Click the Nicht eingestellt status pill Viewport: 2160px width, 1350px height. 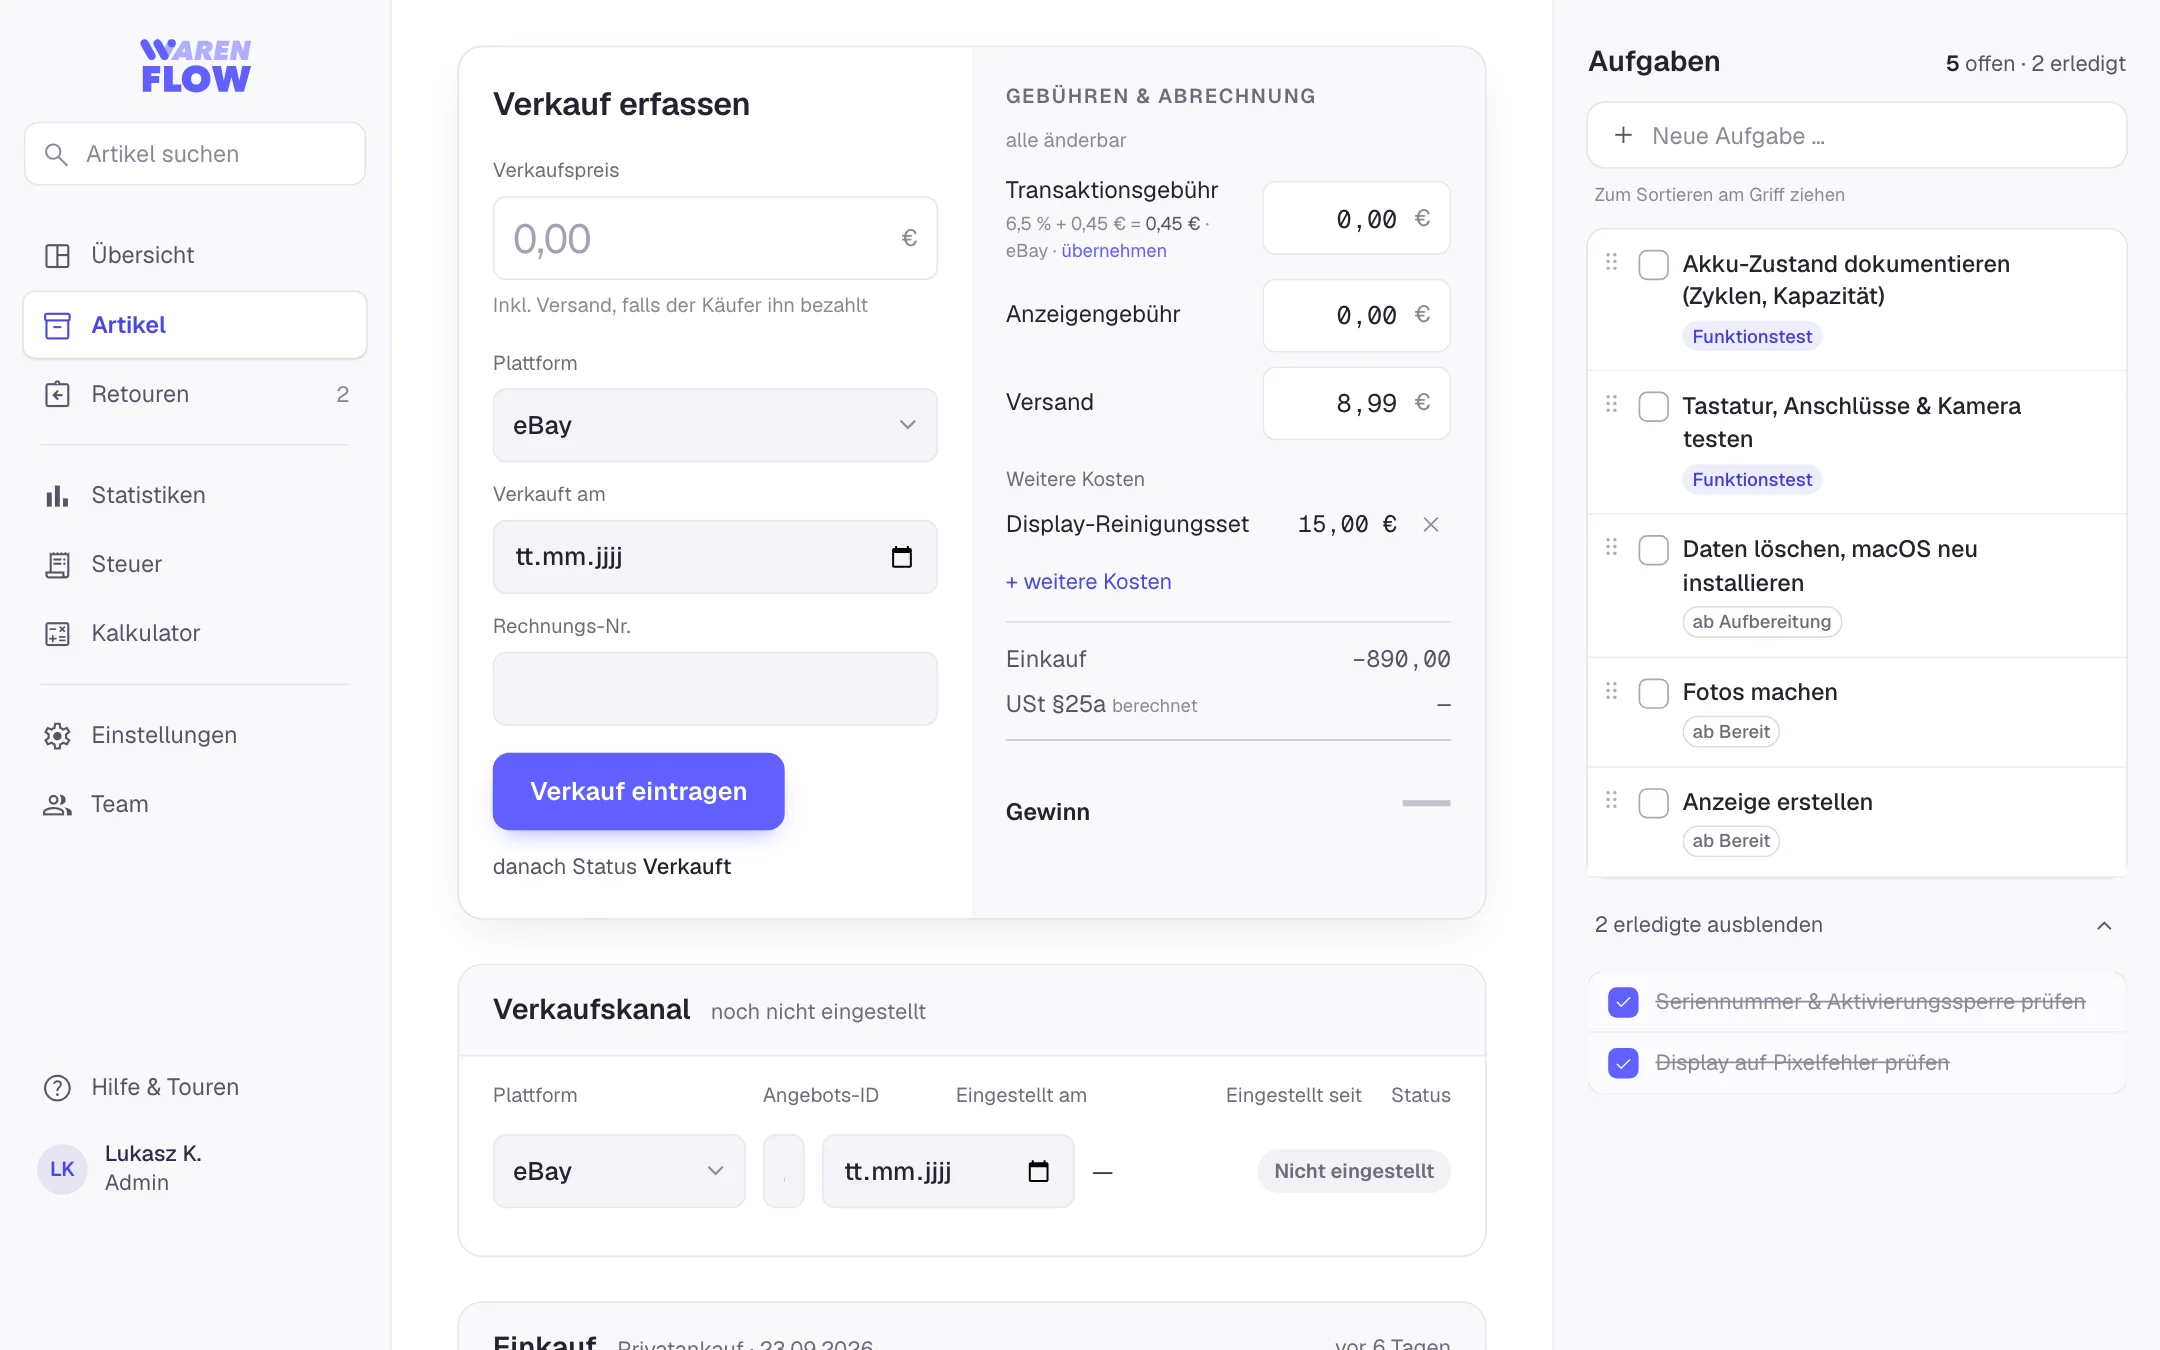coord(1353,1171)
